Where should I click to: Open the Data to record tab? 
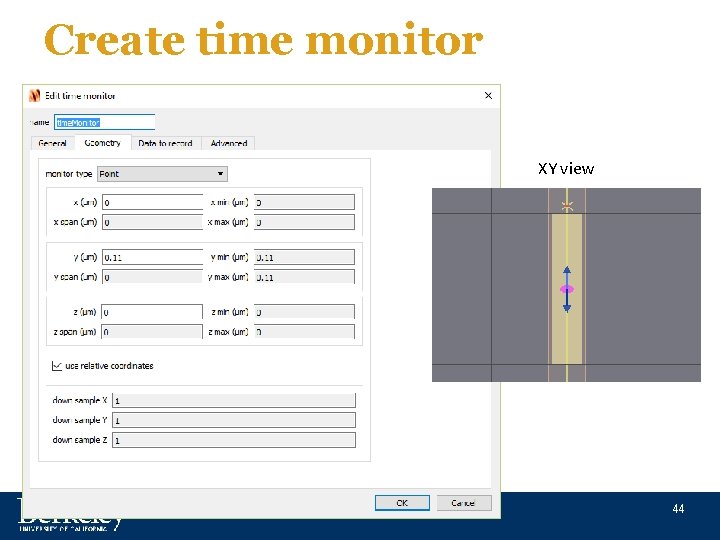click(x=165, y=143)
